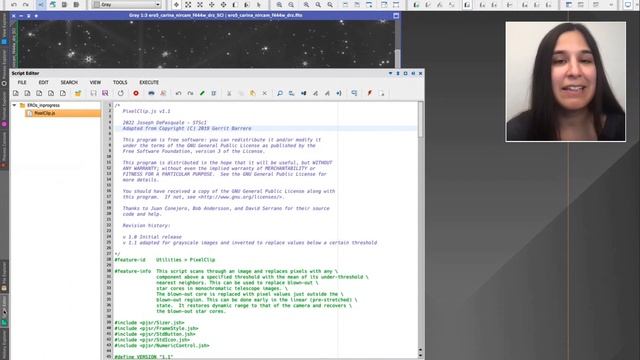Click the line "#feature-id Utilities > PixelClip"
Image resolution: width=640 pixels, height=360 pixels.
164,260
